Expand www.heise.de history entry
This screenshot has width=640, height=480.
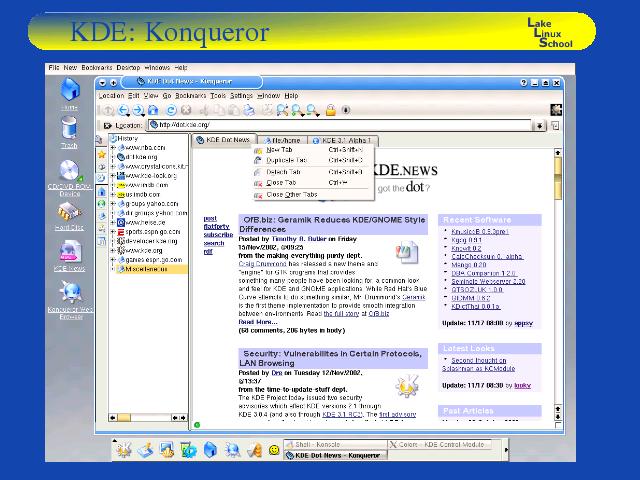point(113,222)
